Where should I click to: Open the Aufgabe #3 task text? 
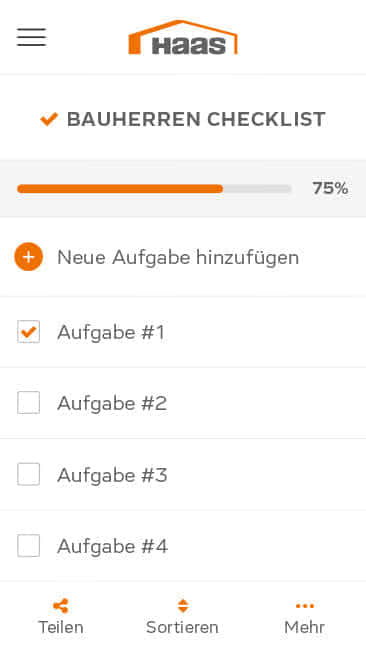click(112, 475)
